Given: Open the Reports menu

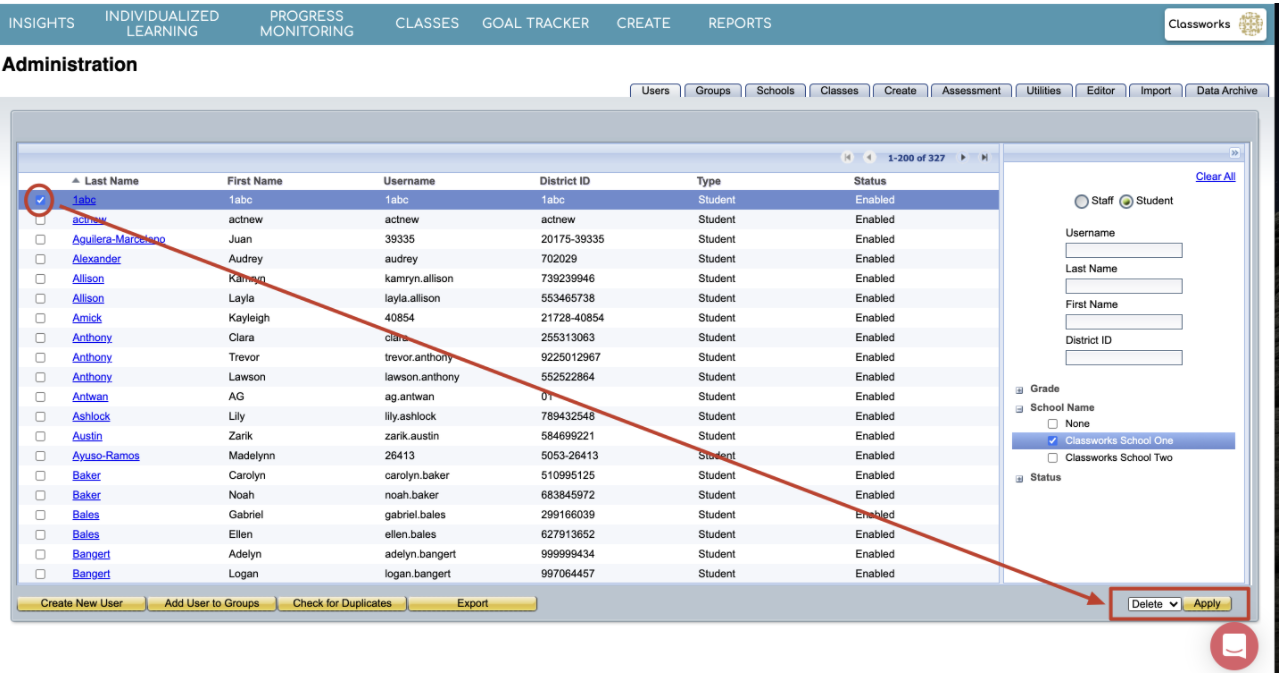Looking at the screenshot, I should [739, 23].
